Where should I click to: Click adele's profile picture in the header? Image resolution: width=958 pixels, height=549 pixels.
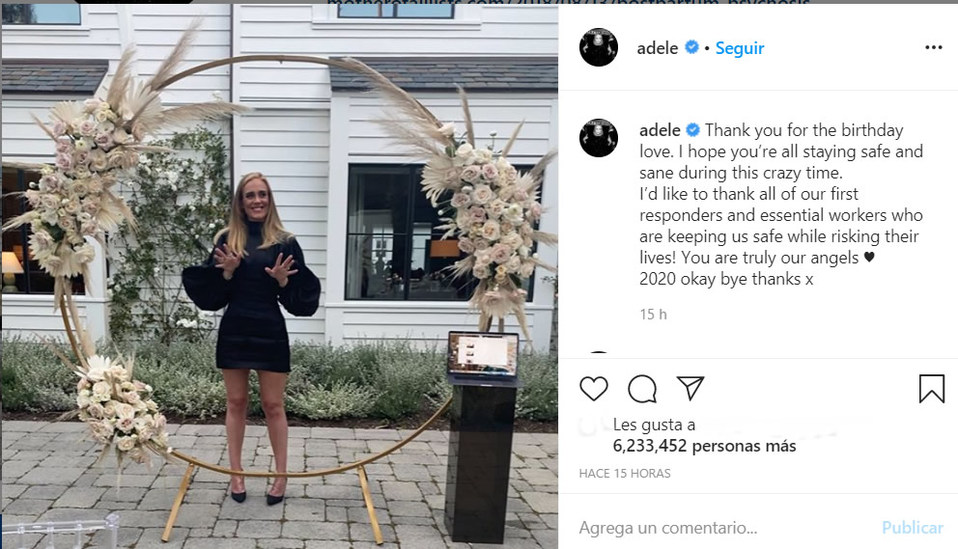click(x=598, y=47)
